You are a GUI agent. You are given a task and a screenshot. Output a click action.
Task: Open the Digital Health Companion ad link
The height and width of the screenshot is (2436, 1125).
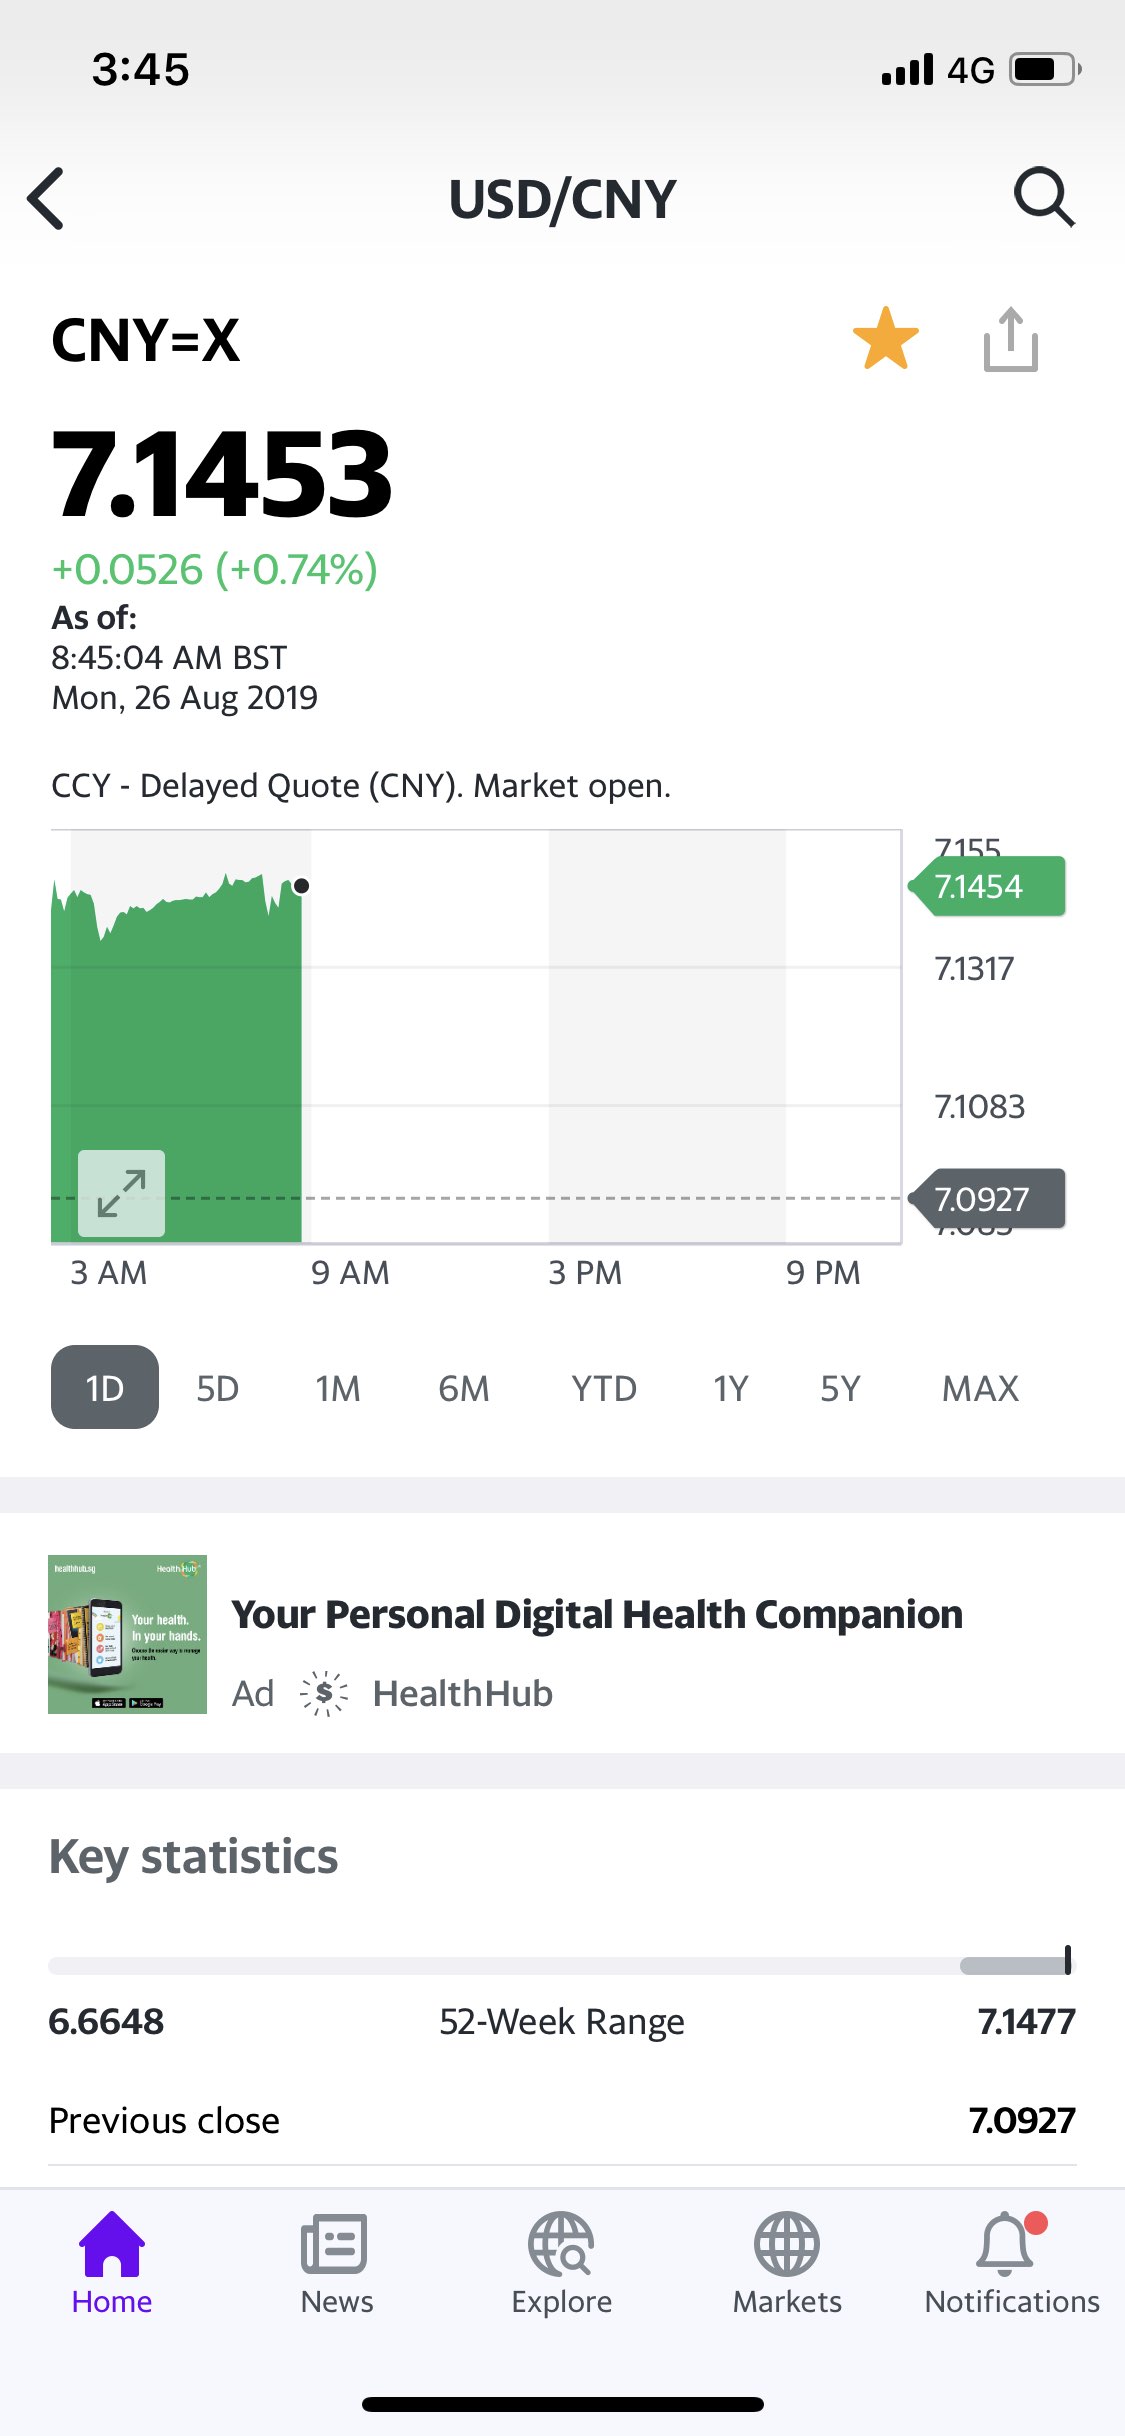596,1615
